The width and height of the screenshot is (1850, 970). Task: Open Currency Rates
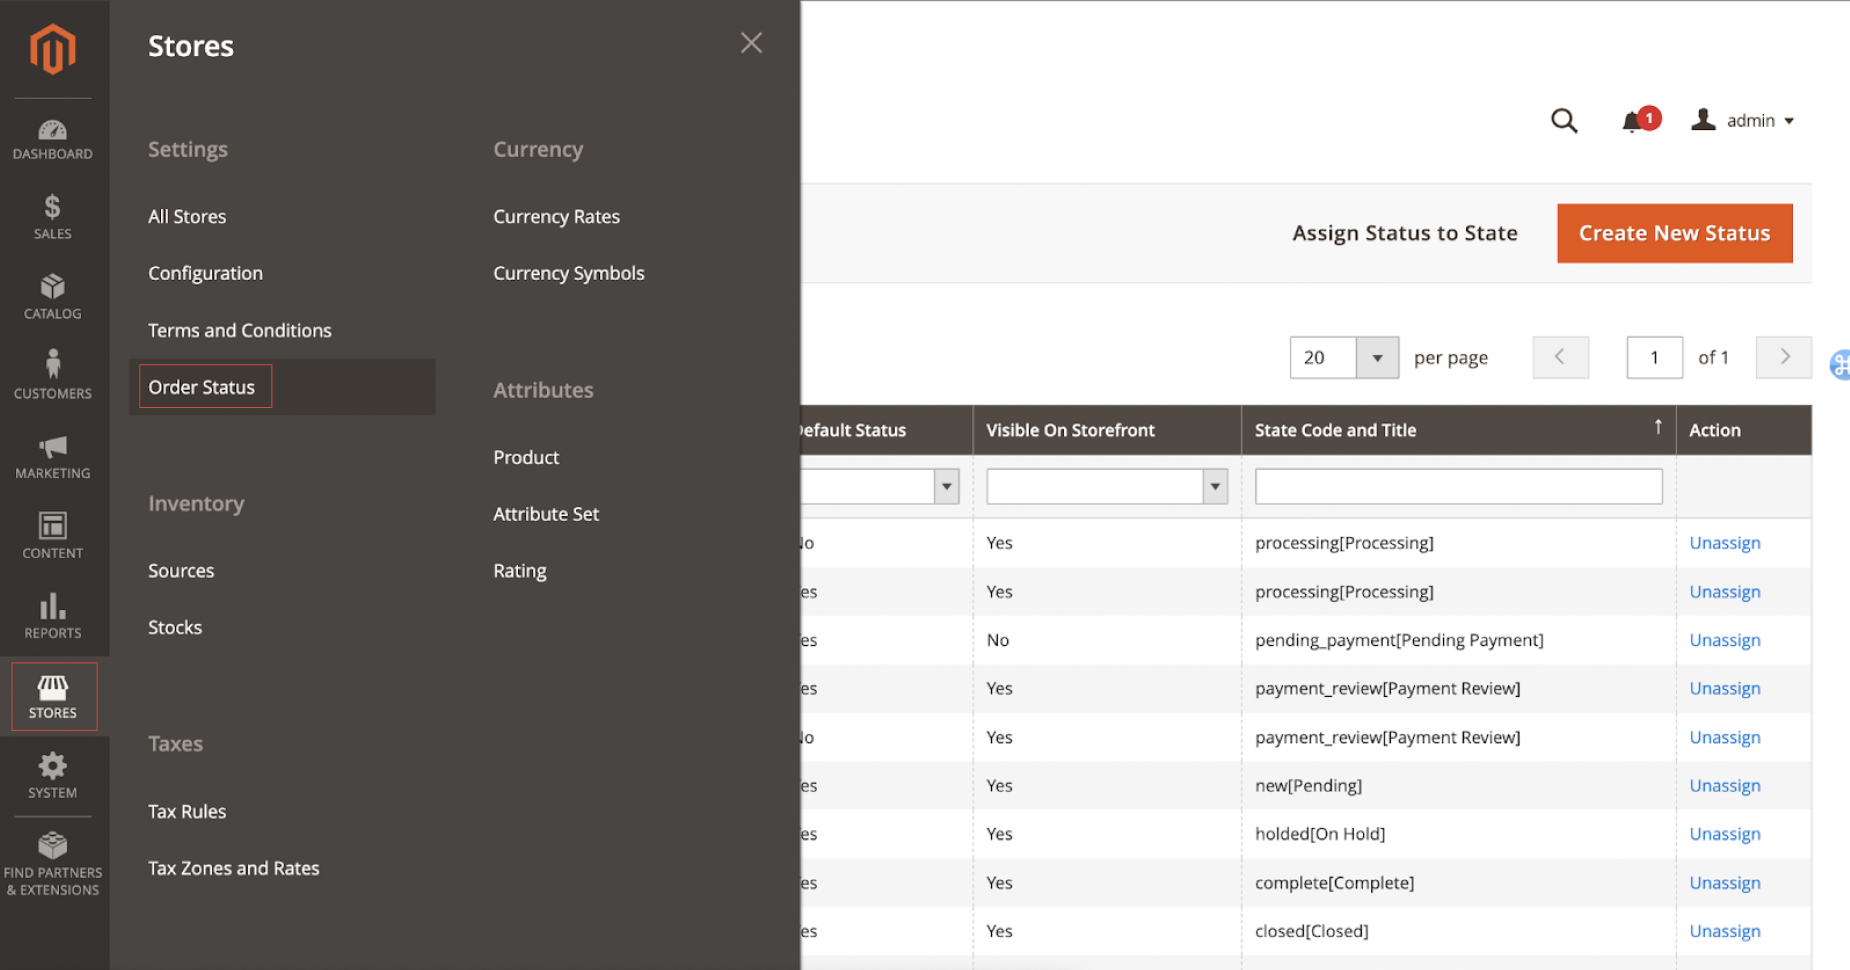(x=556, y=216)
